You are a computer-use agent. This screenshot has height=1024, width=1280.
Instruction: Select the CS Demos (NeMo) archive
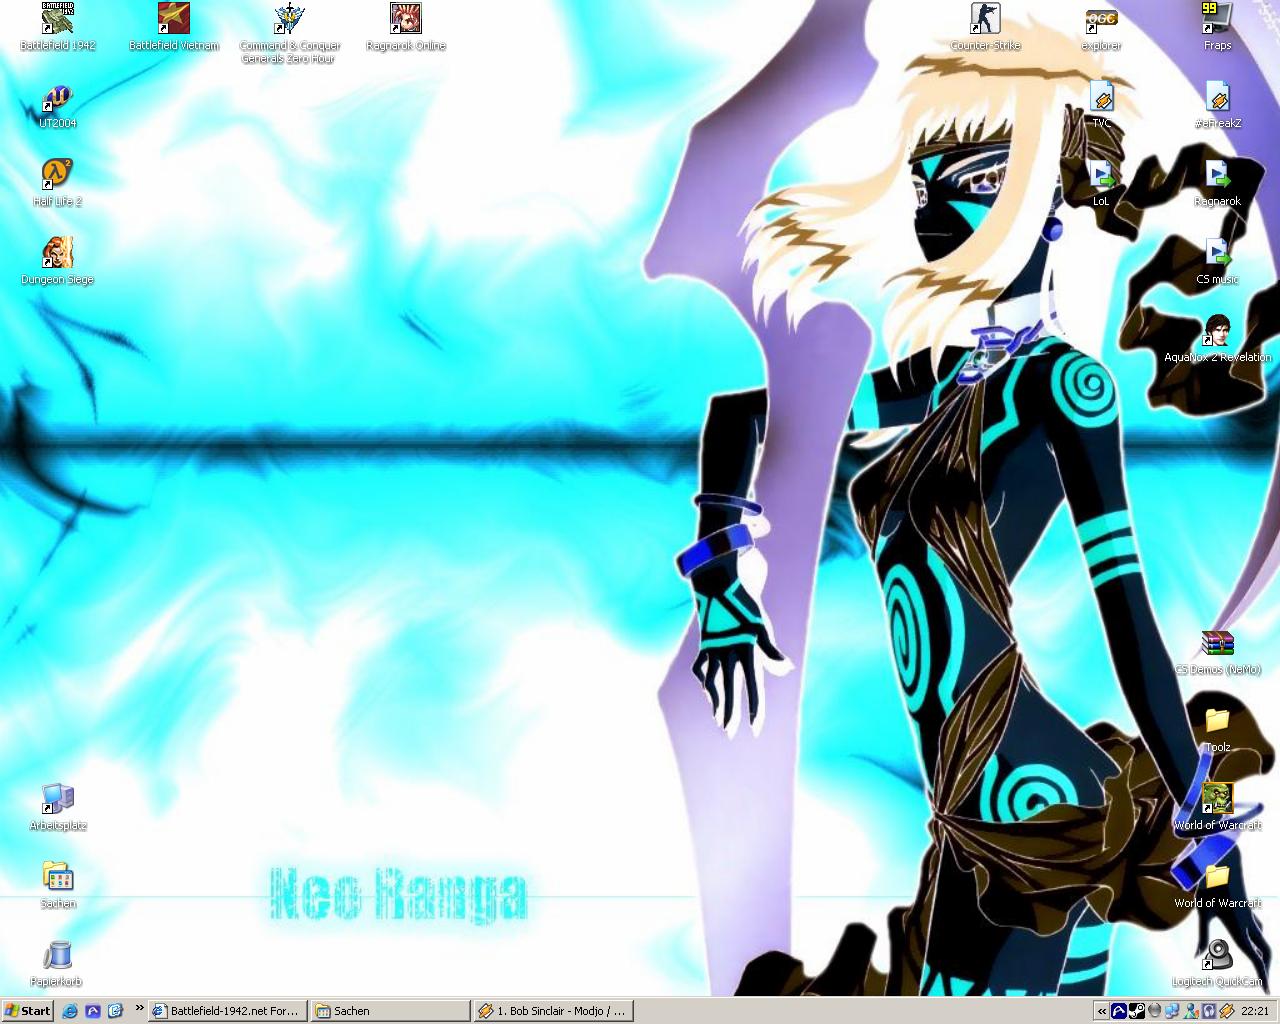[x=1217, y=651]
